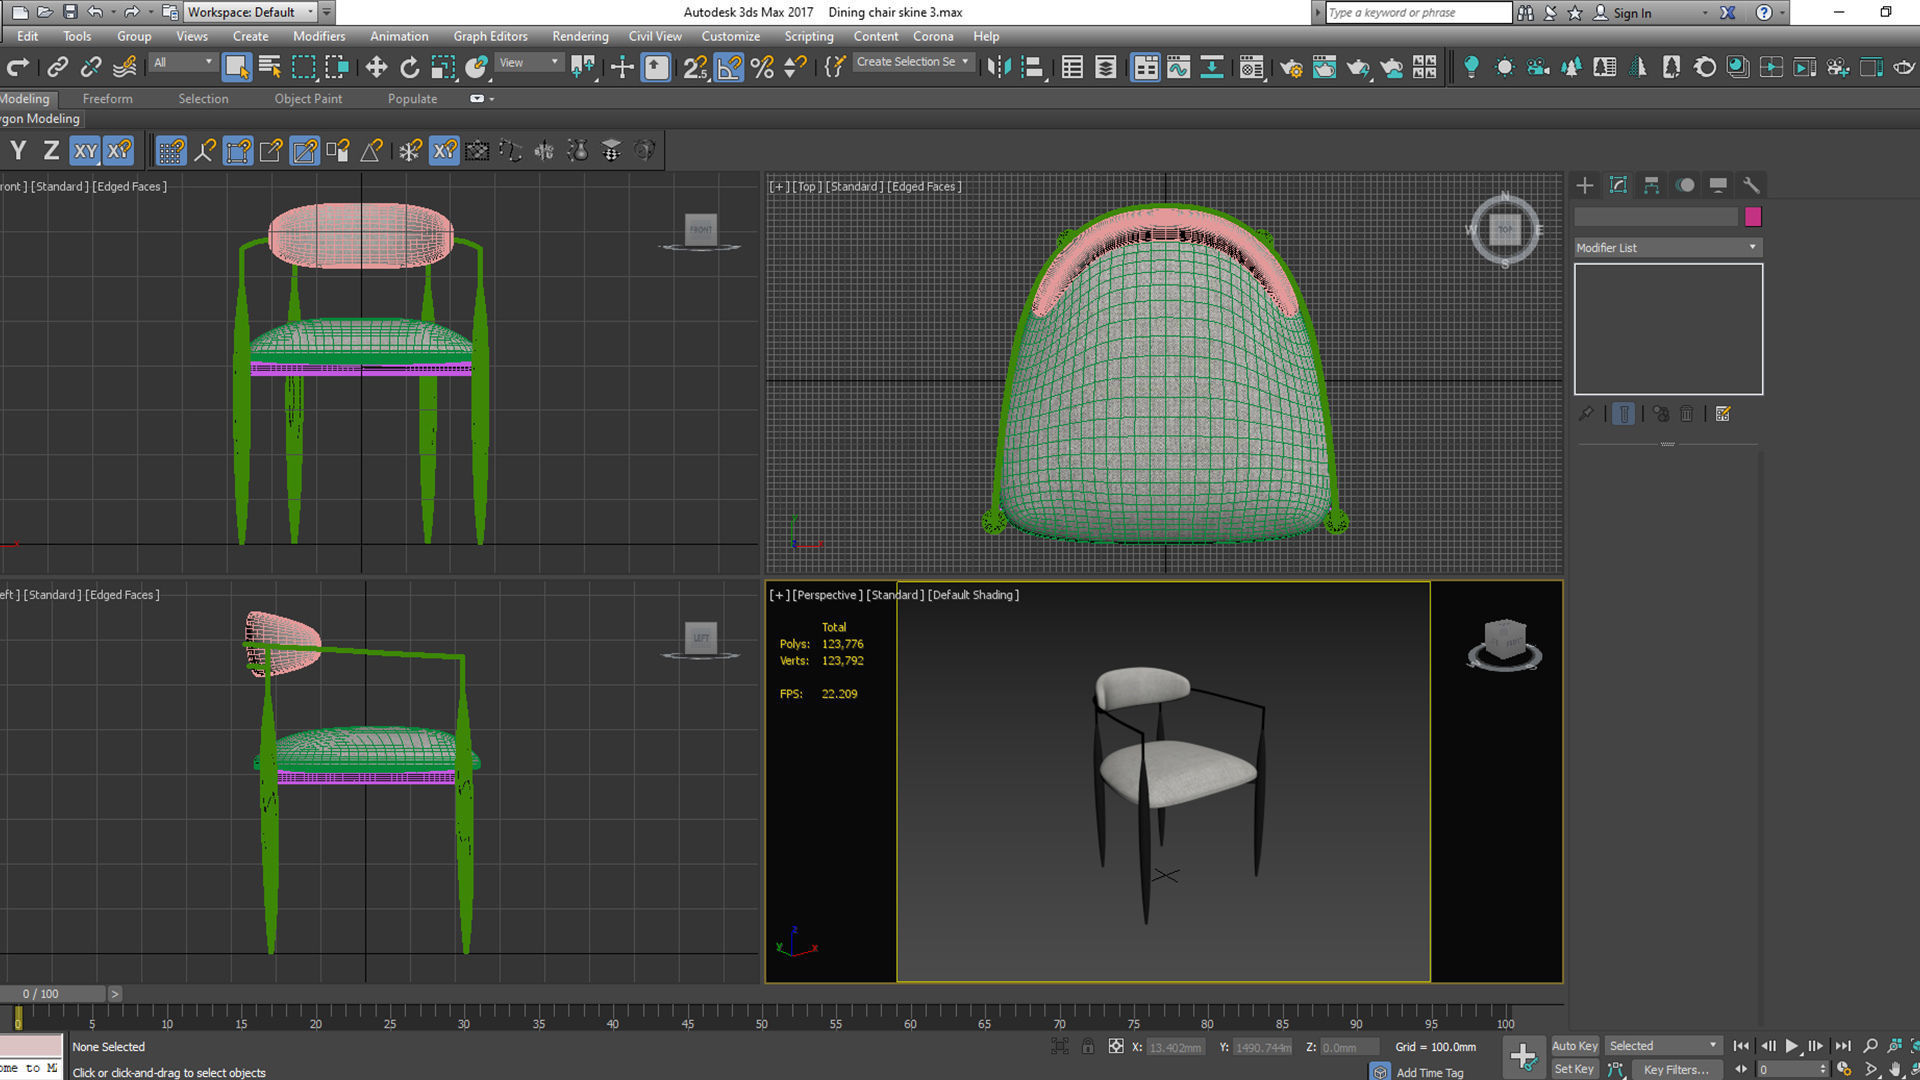The height and width of the screenshot is (1080, 1920).
Task: Toggle the XY axis constraint
Action: coord(85,151)
